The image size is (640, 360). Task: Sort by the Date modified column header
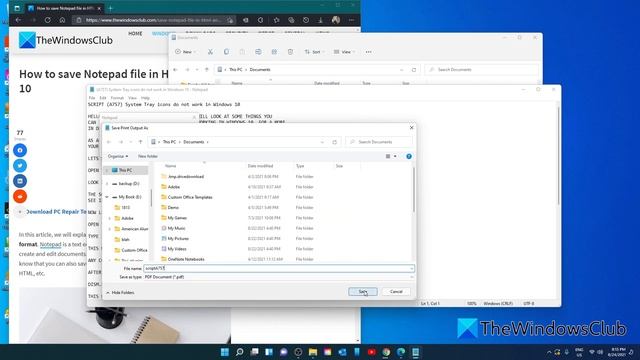pos(260,166)
